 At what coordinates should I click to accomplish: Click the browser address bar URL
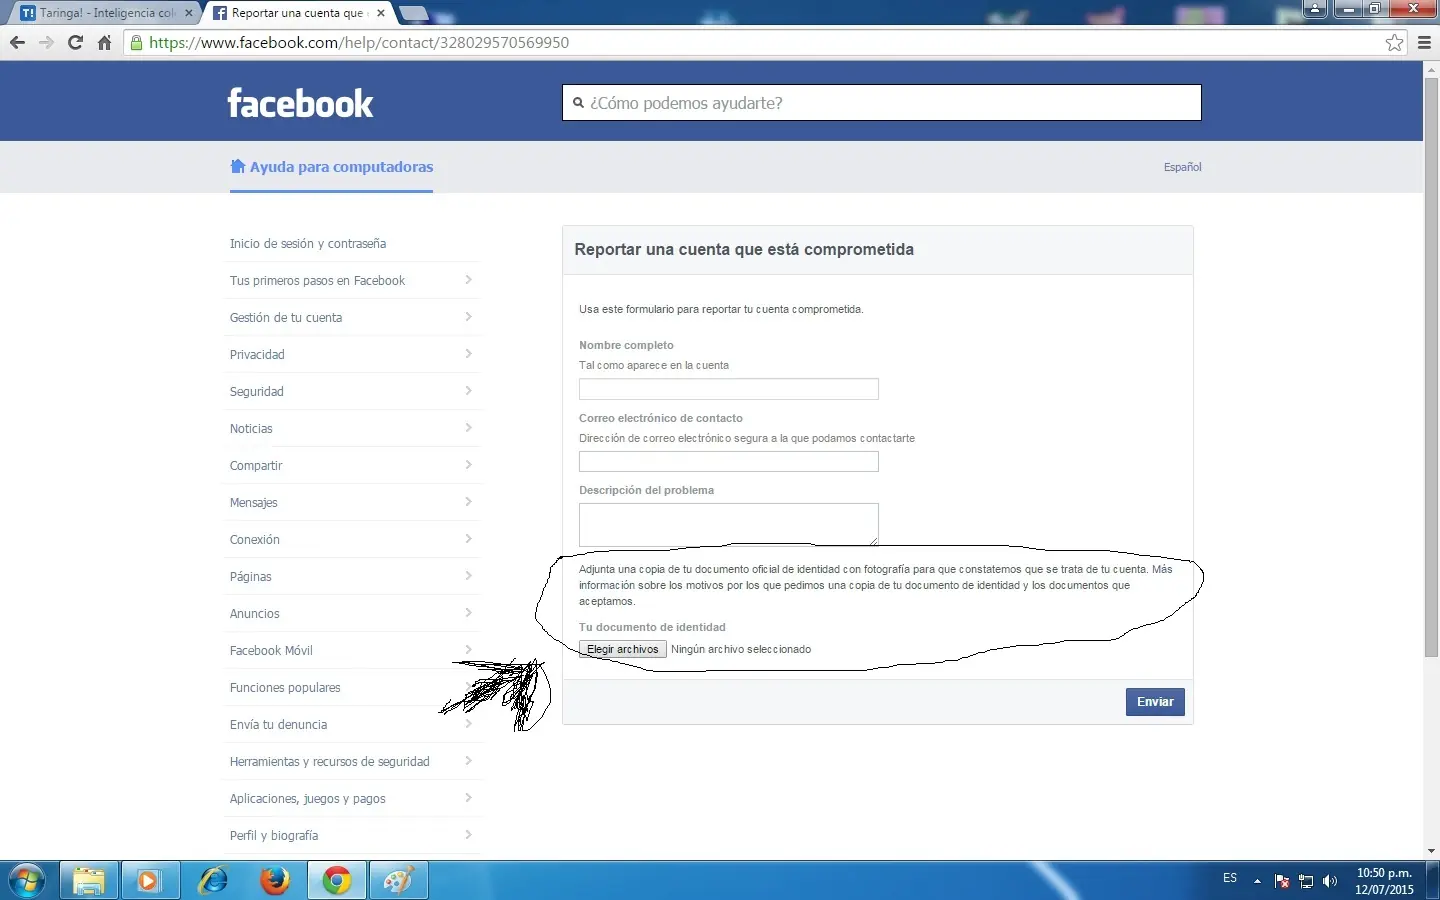tap(359, 43)
